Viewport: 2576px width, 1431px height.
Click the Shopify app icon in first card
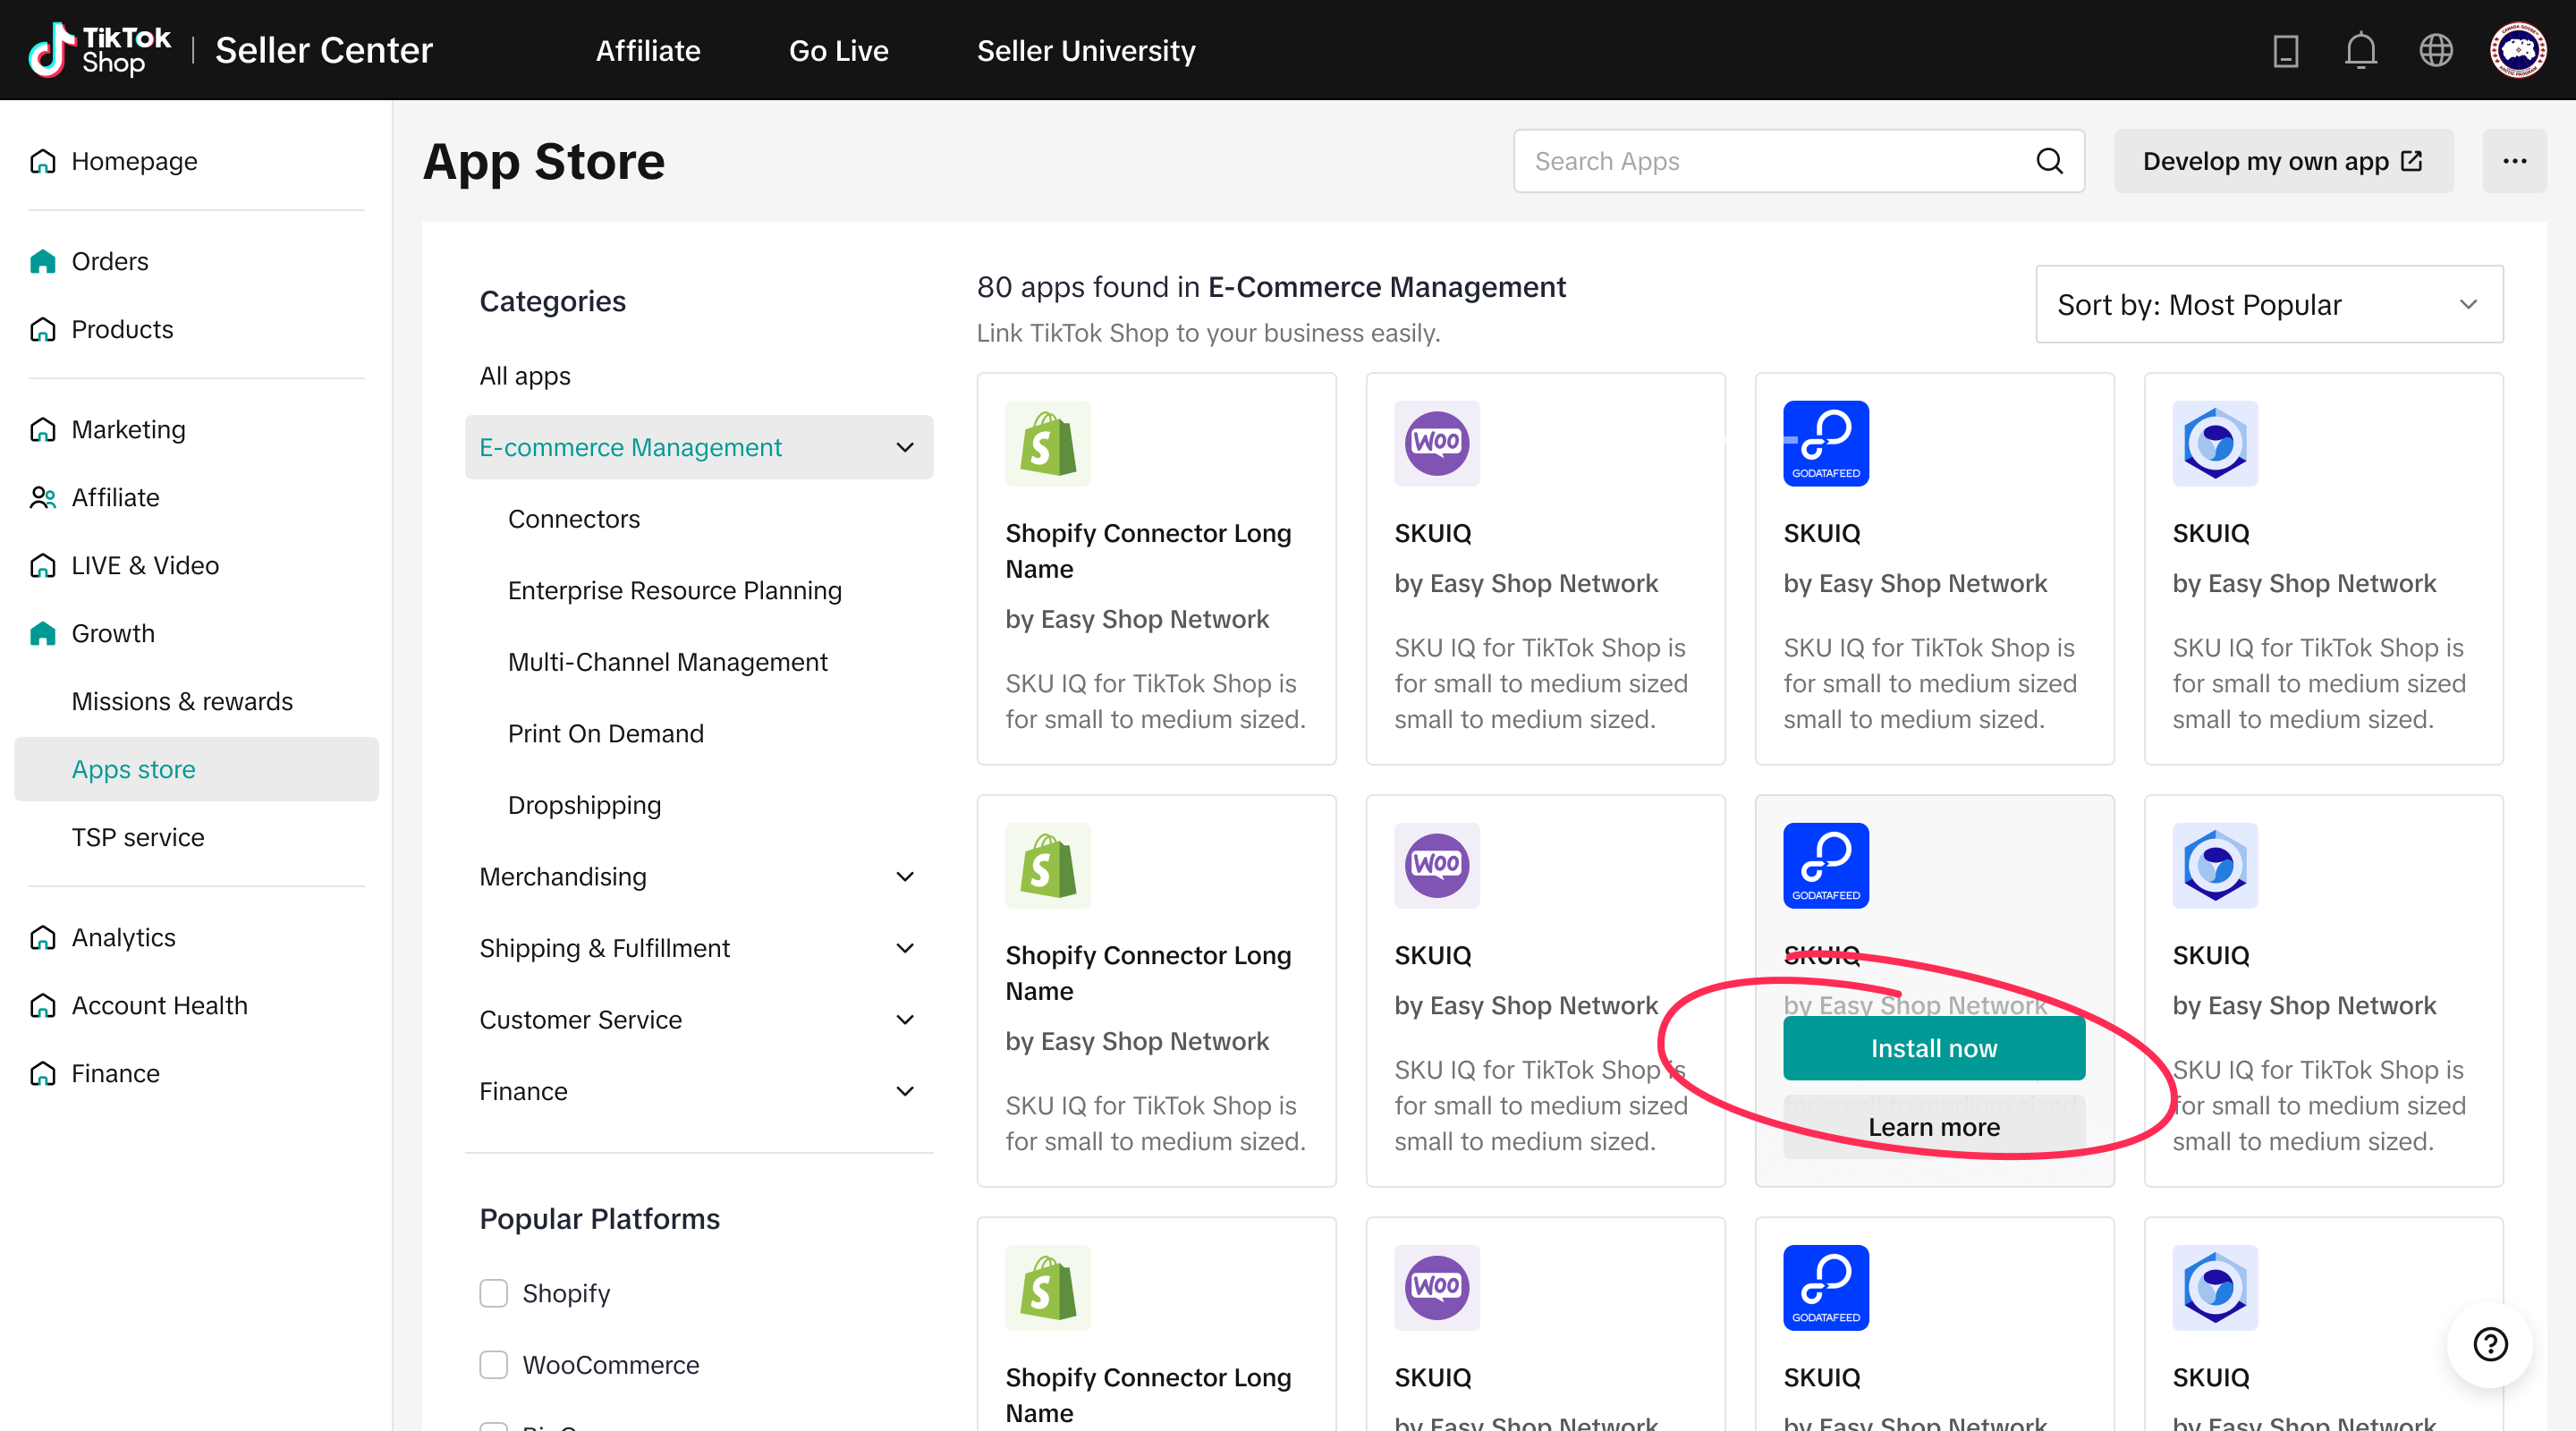[x=1047, y=443]
